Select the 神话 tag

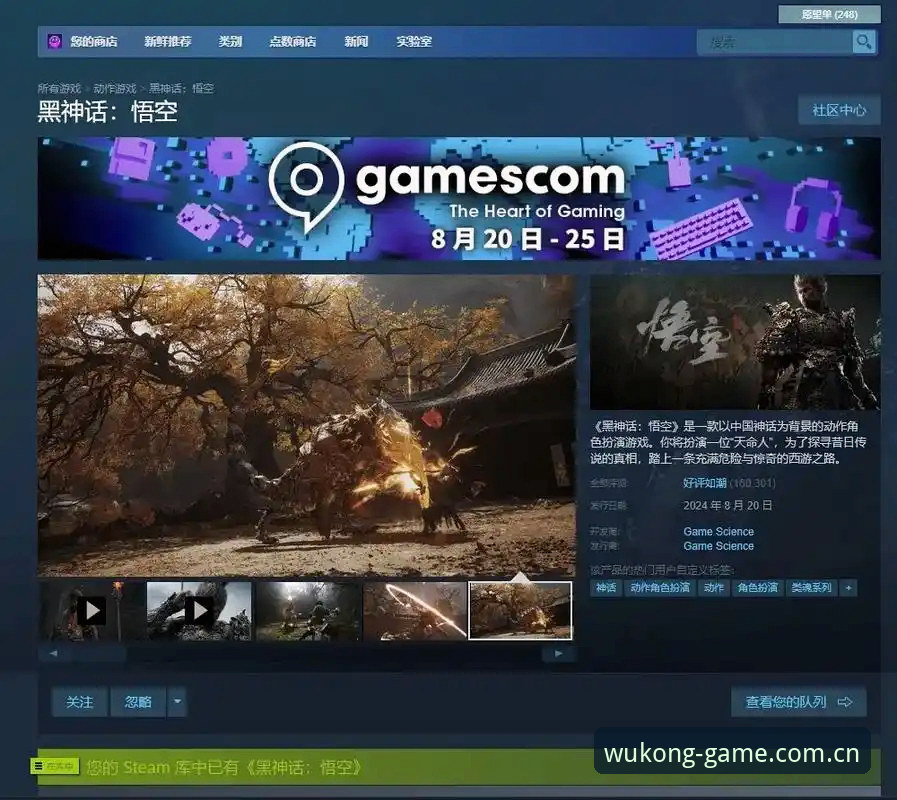[x=606, y=588]
